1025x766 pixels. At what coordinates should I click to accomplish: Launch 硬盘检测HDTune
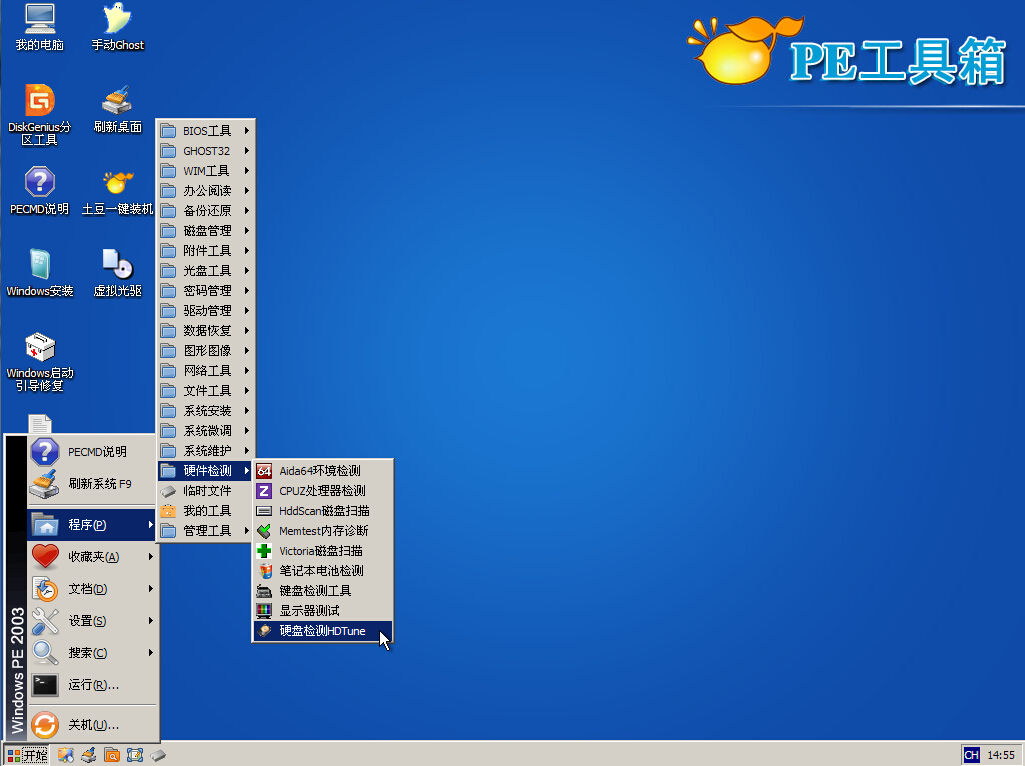click(x=324, y=631)
